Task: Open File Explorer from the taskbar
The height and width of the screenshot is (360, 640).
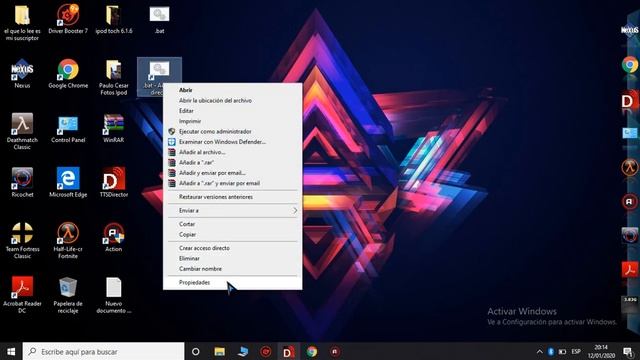Action: 220,351
